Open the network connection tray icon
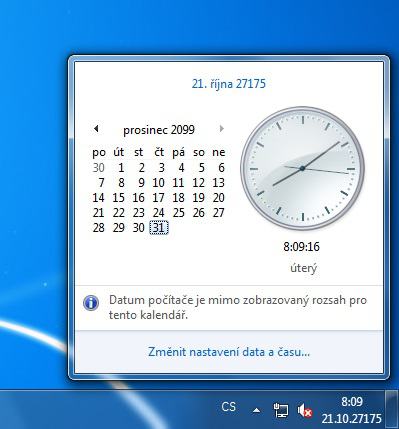This screenshot has height=429, width=399. (281, 410)
